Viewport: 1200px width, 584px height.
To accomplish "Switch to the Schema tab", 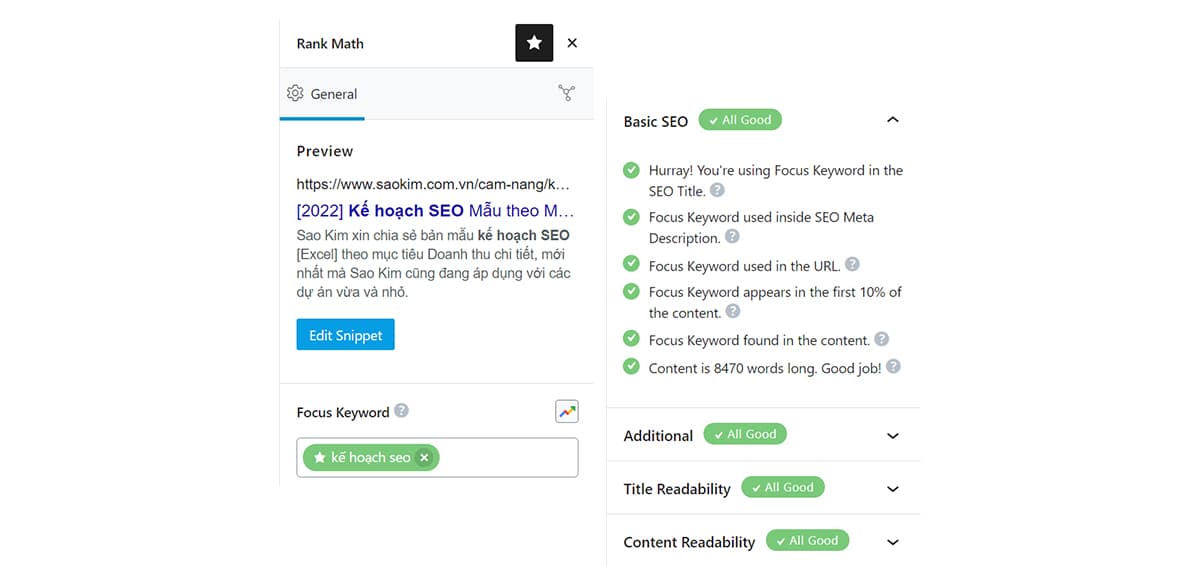I will pos(567,92).
